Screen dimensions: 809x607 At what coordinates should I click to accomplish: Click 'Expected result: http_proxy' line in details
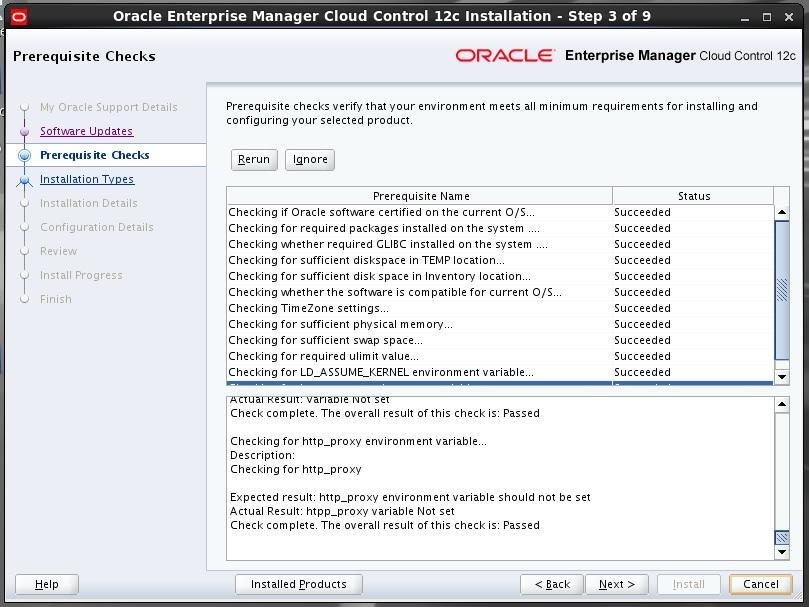coord(410,498)
